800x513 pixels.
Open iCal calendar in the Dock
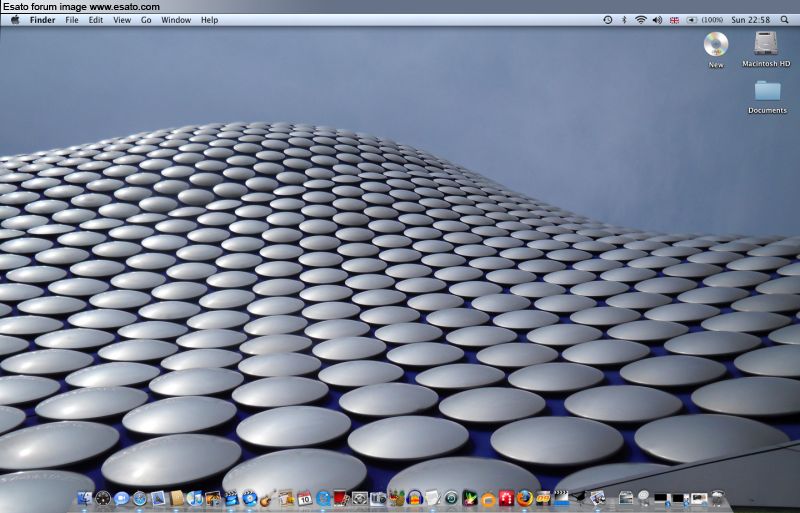tap(304, 497)
